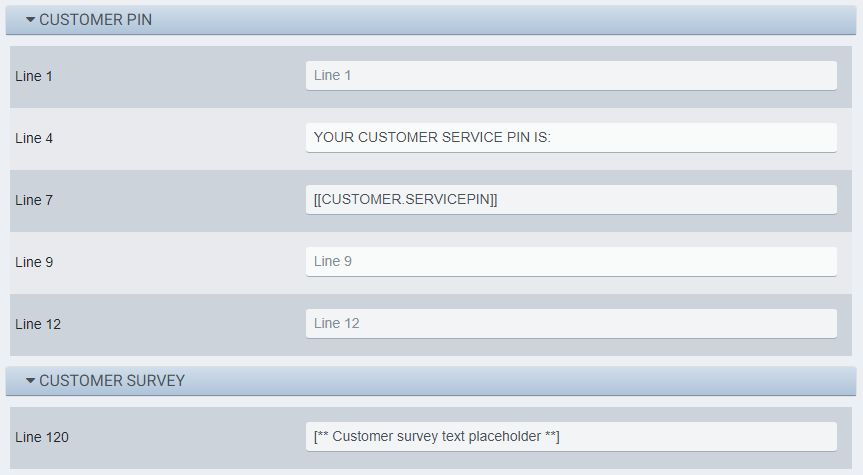Focus the empty Line 9 input field
863x475 pixels.
(x=570, y=261)
